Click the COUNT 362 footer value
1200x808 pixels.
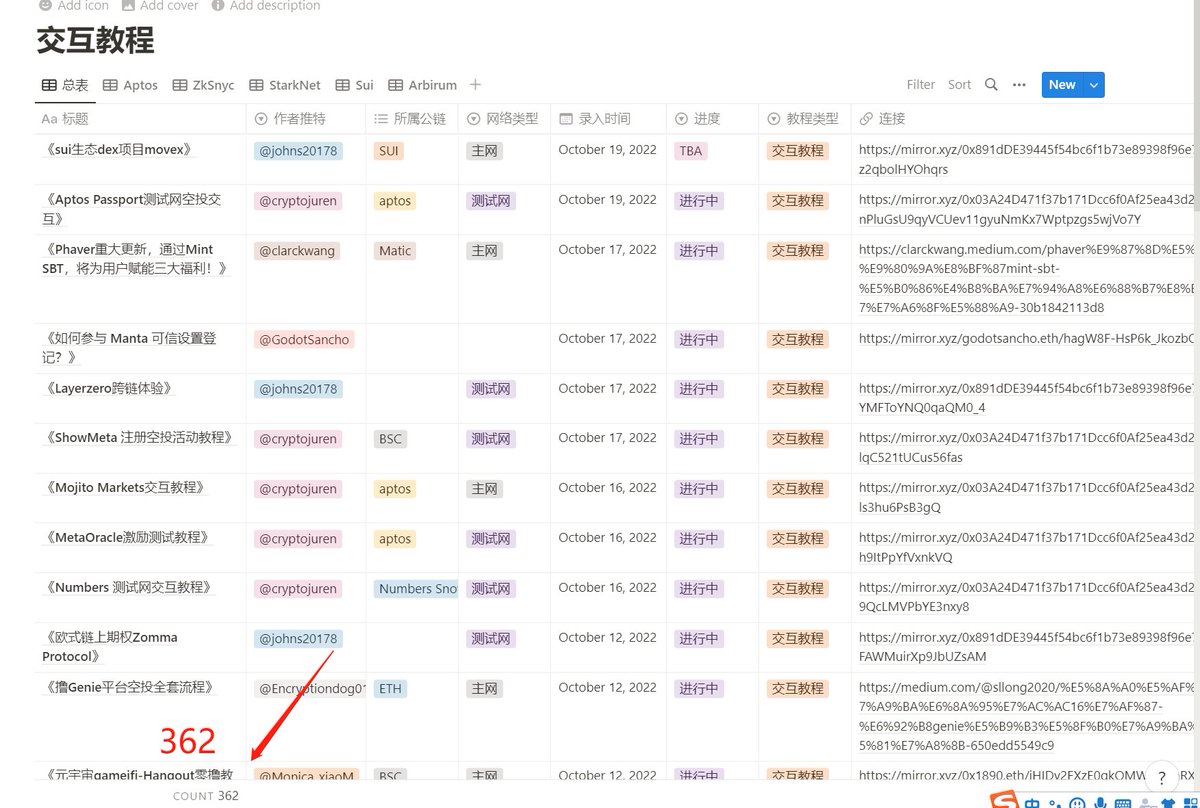(206, 796)
